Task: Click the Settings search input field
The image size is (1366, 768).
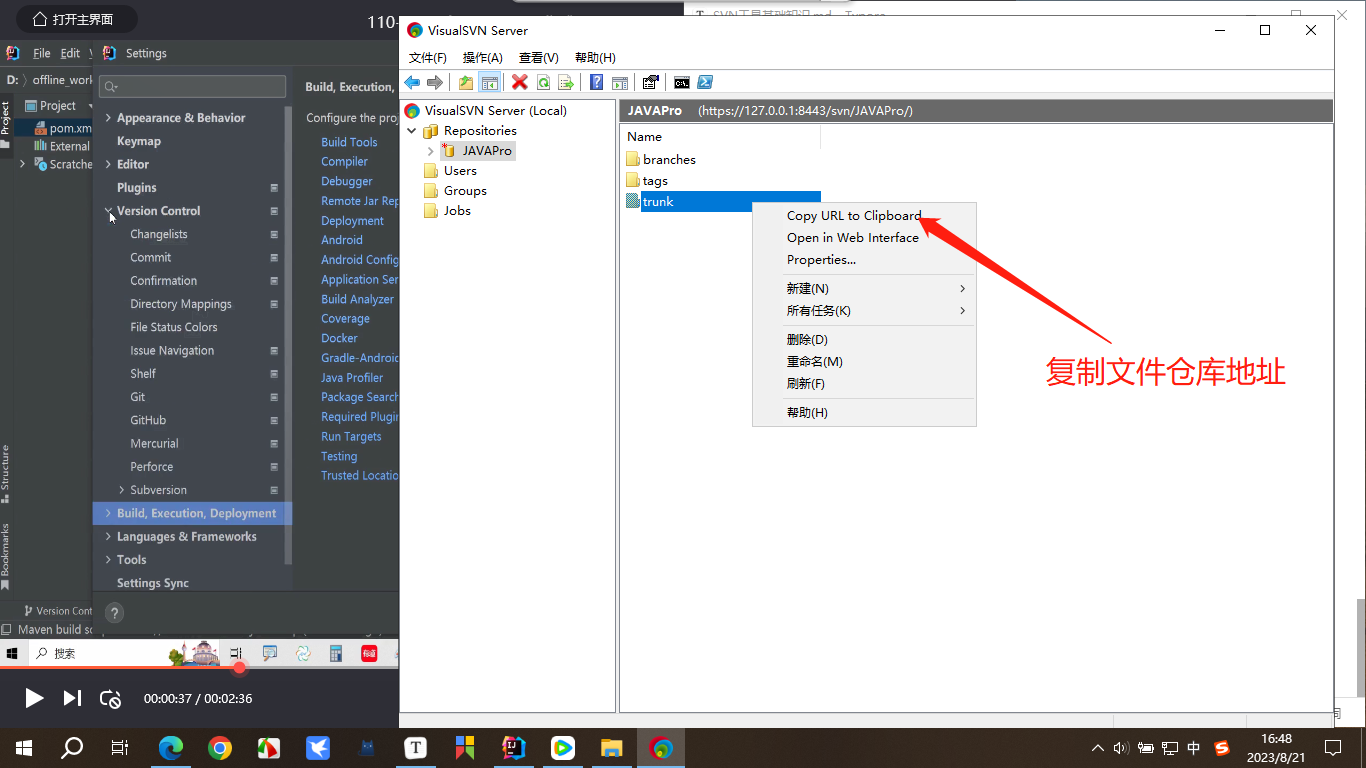Action: (x=193, y=87)
